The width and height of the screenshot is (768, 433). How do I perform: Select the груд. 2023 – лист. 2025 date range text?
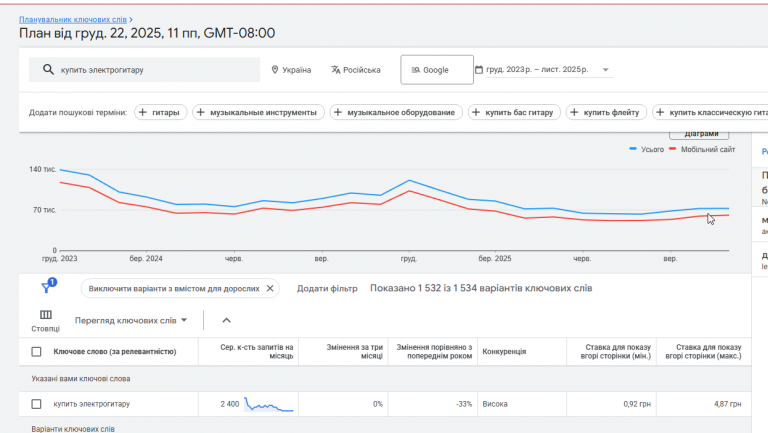pyautogui.click(x=537, y=70)
